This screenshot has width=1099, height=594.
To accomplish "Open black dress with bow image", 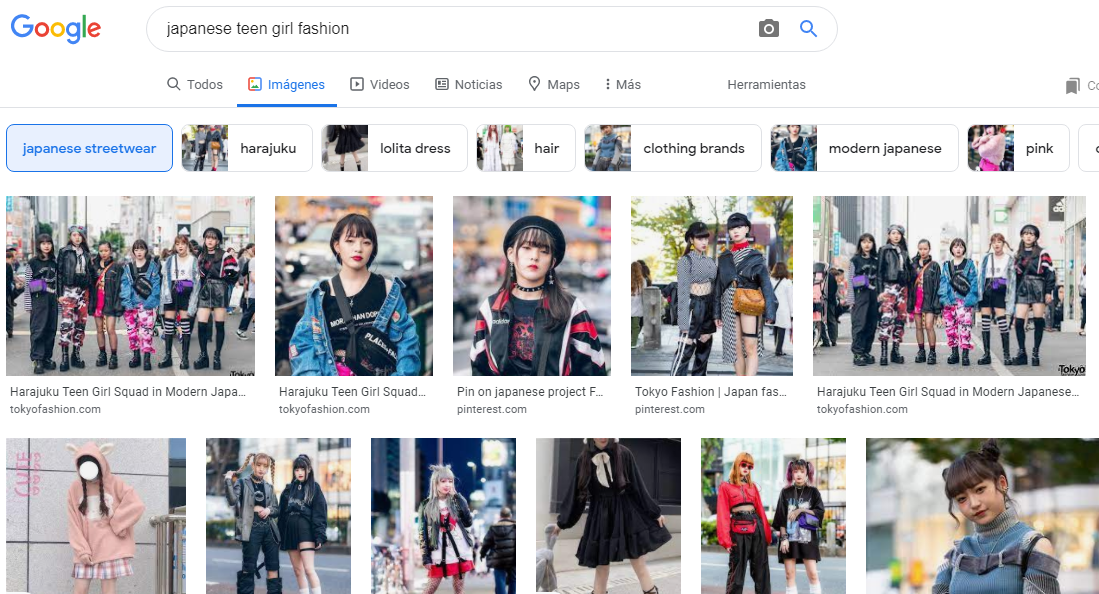I will [608, 516].
